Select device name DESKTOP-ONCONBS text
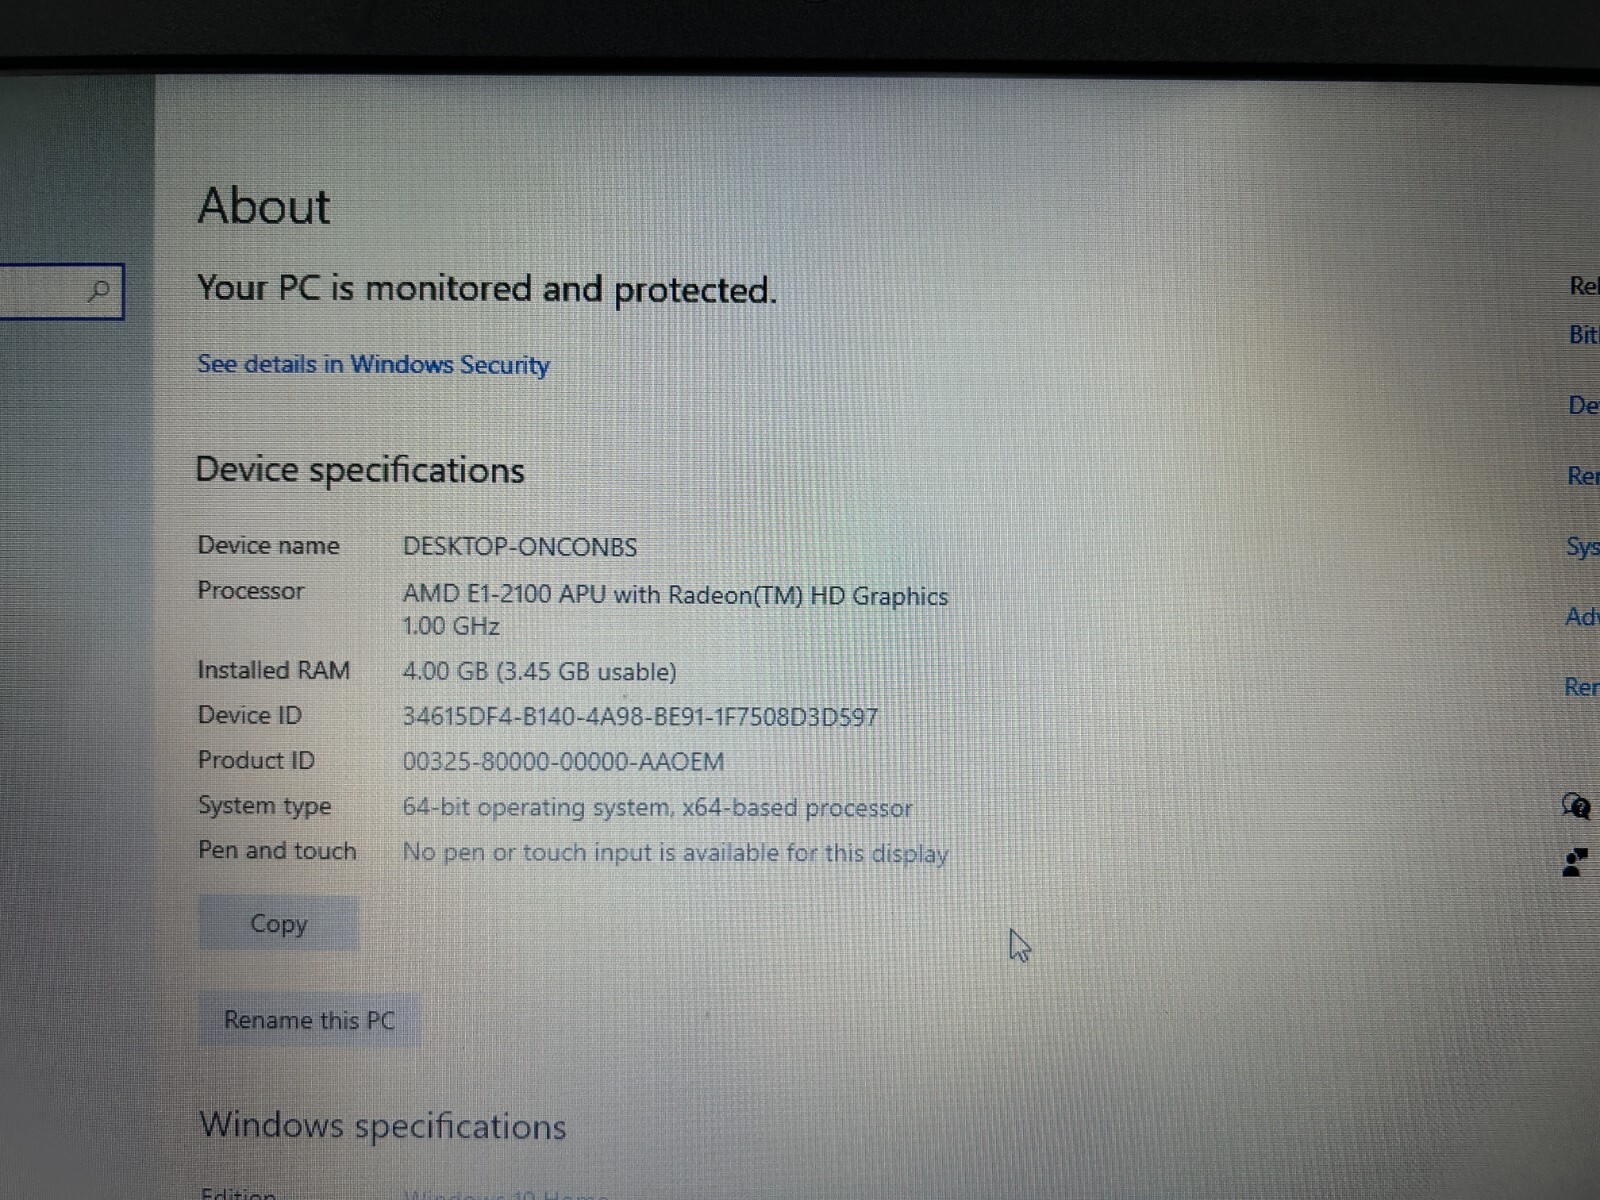This screenshot has height=1200, width=1600. pos(520,547)
